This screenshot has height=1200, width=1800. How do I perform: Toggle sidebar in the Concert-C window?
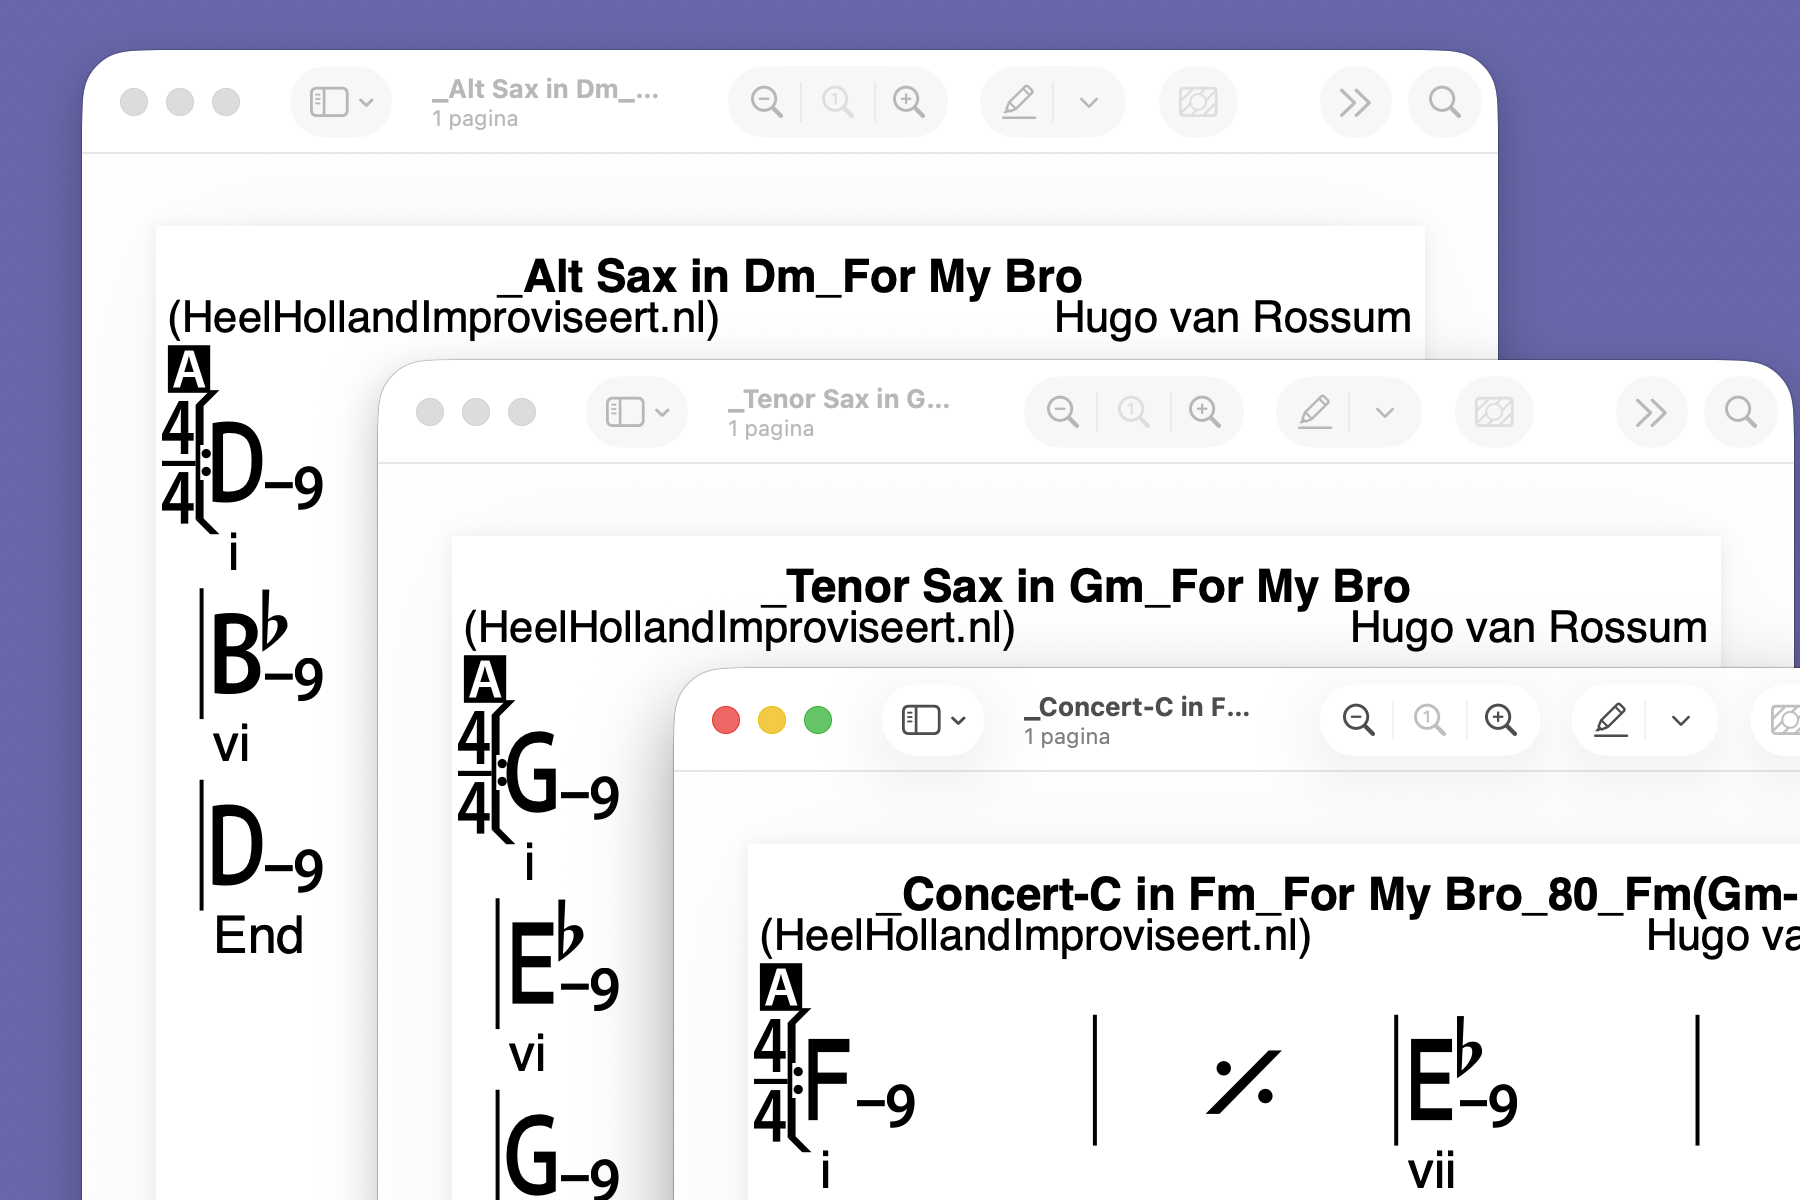[x=921, y=720]
